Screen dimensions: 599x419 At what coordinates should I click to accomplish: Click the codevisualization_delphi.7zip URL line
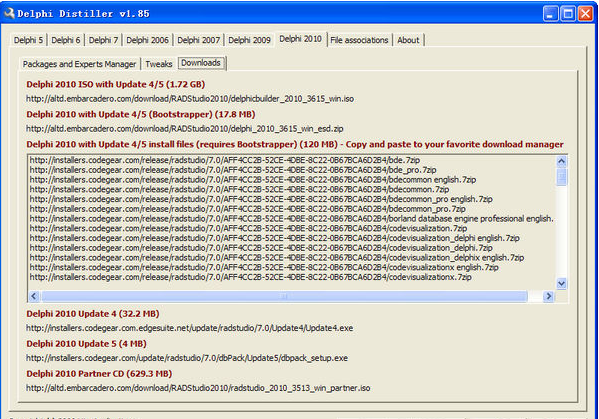pos(261,248)
